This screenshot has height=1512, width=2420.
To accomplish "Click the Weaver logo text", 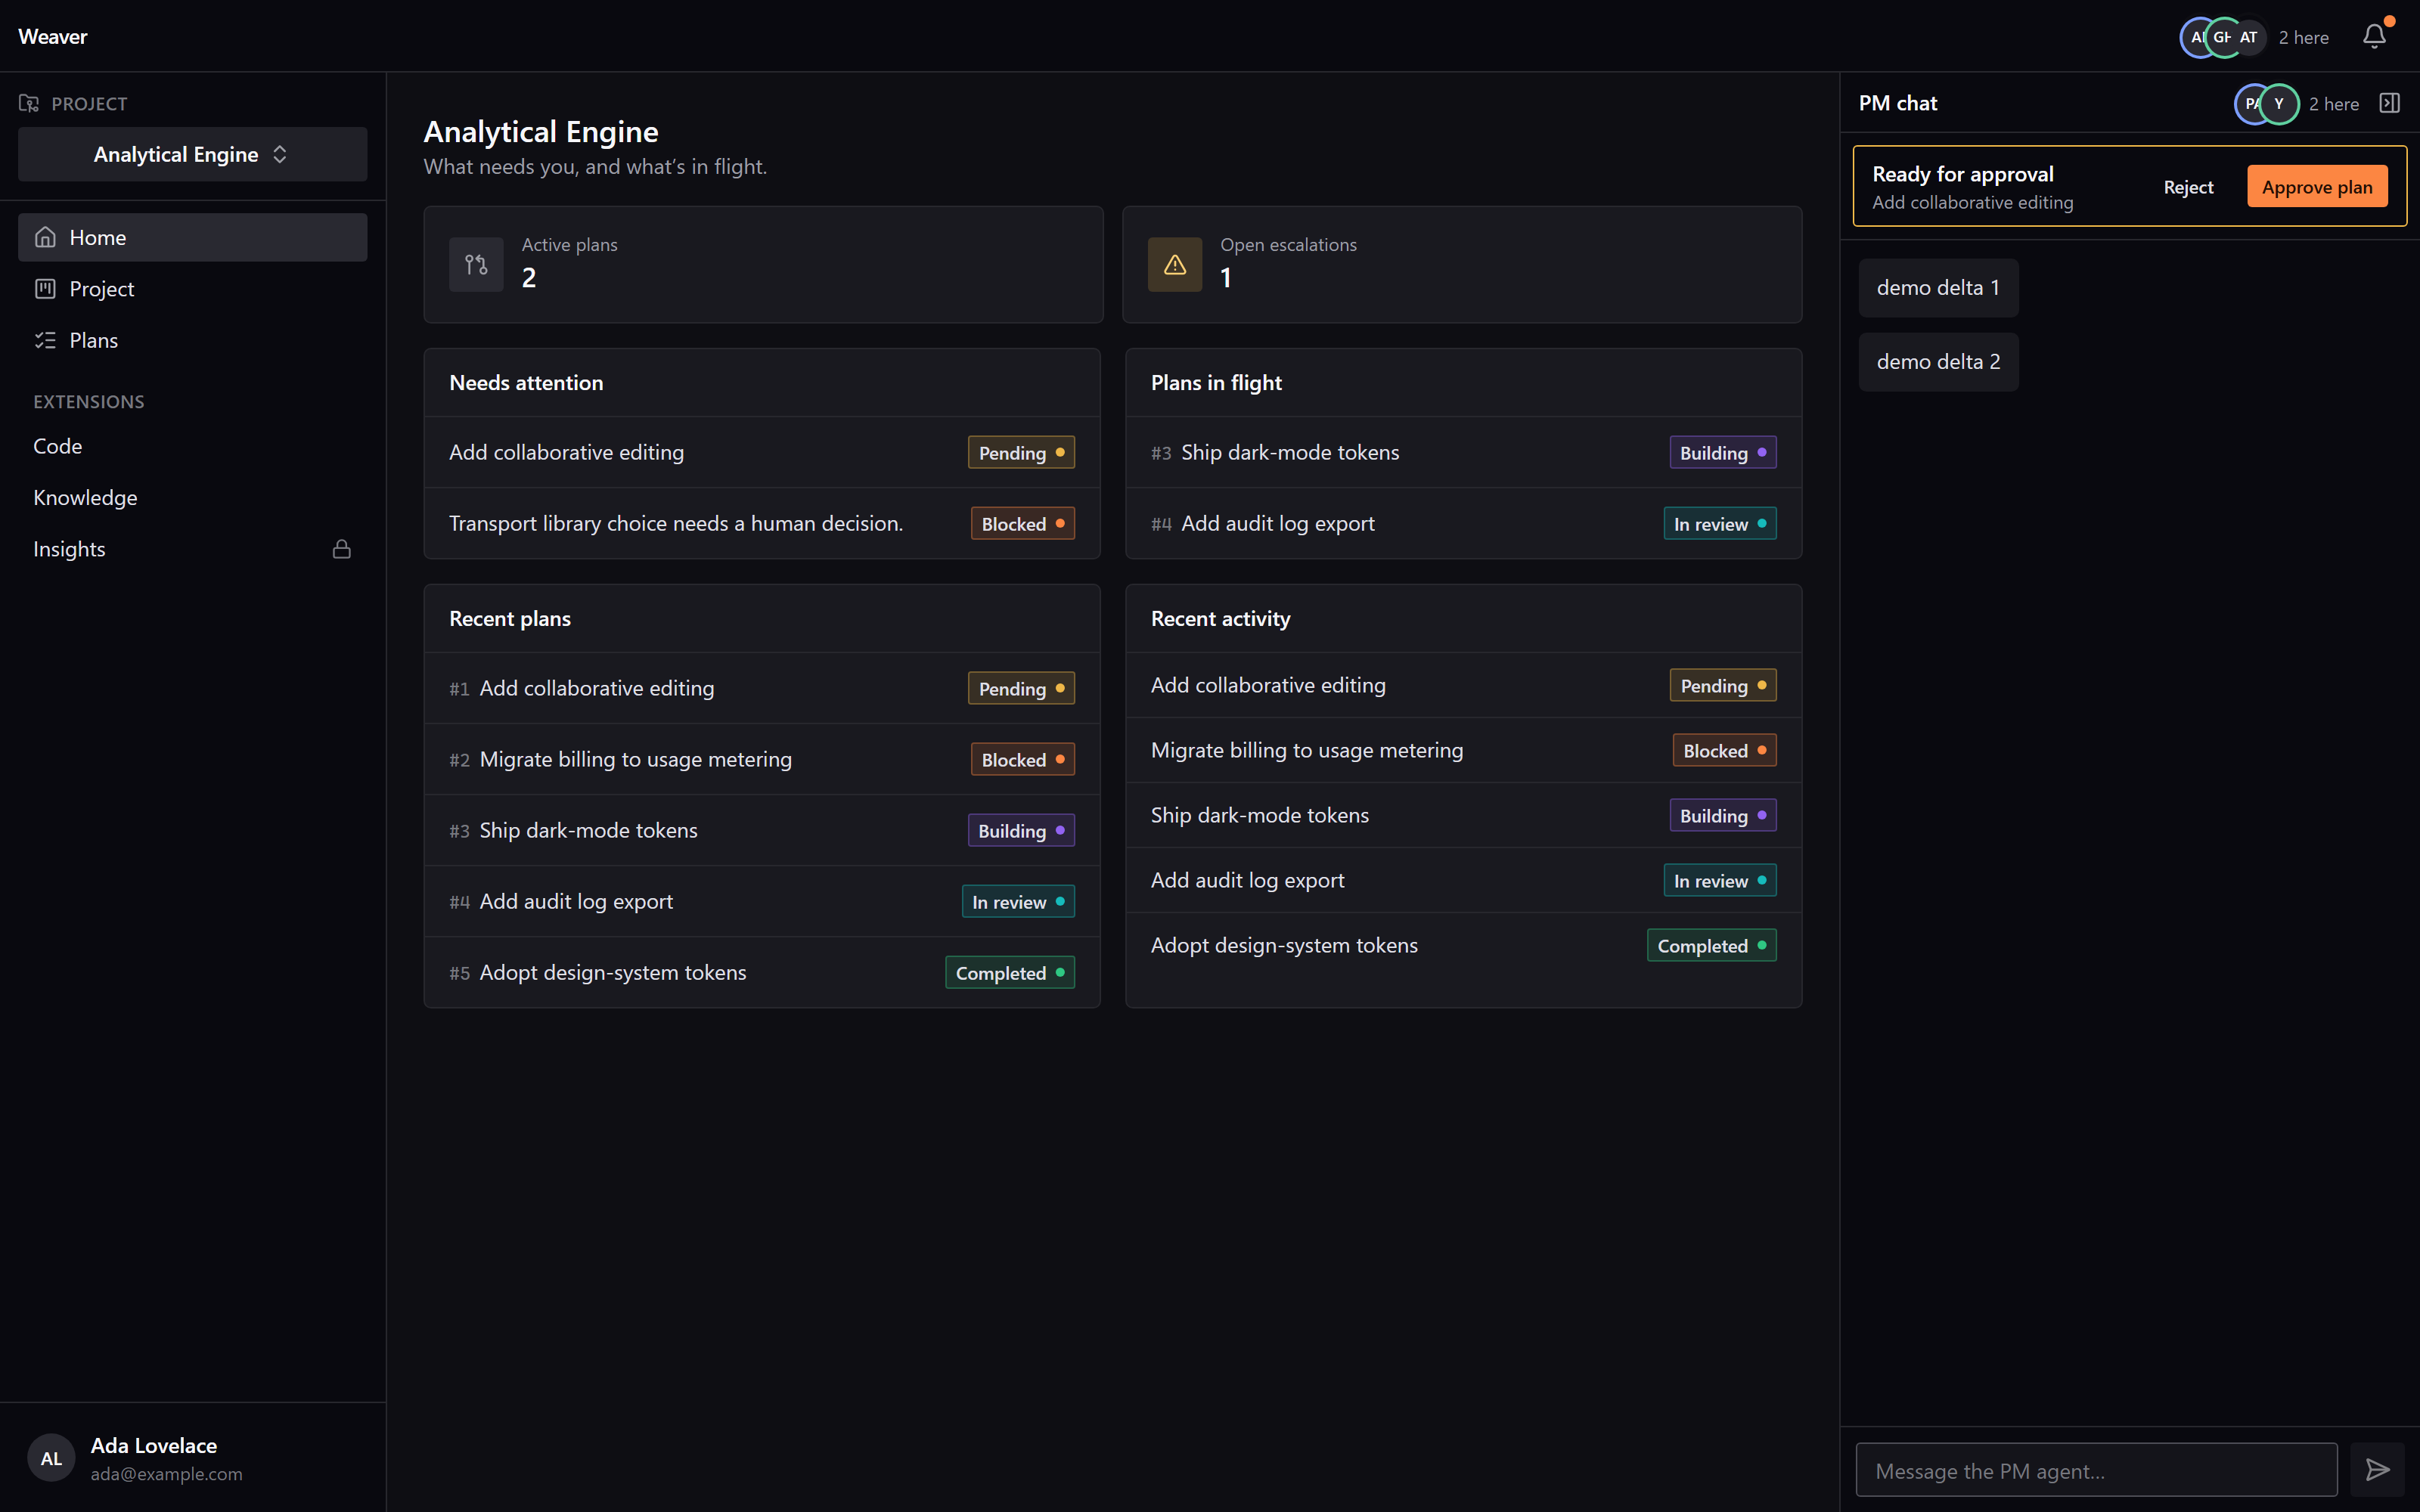I will 53,37.
